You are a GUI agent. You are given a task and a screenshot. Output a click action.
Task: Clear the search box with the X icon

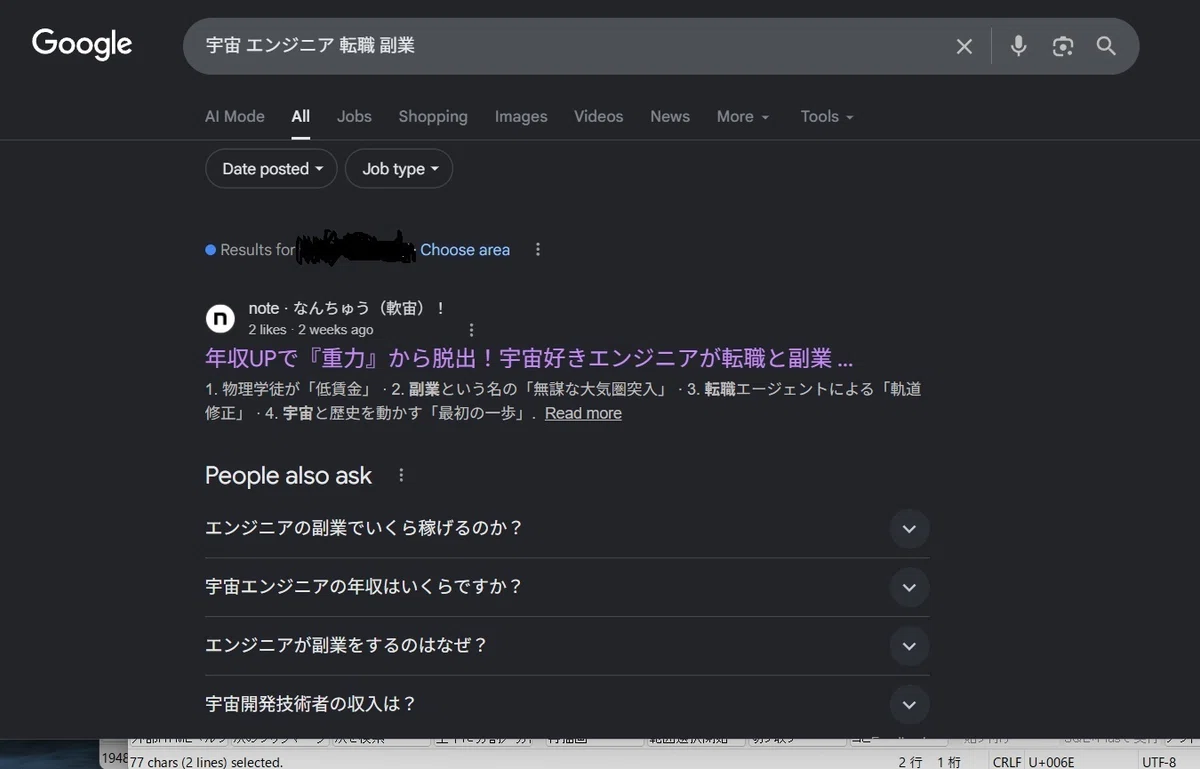tap(964, 46)
